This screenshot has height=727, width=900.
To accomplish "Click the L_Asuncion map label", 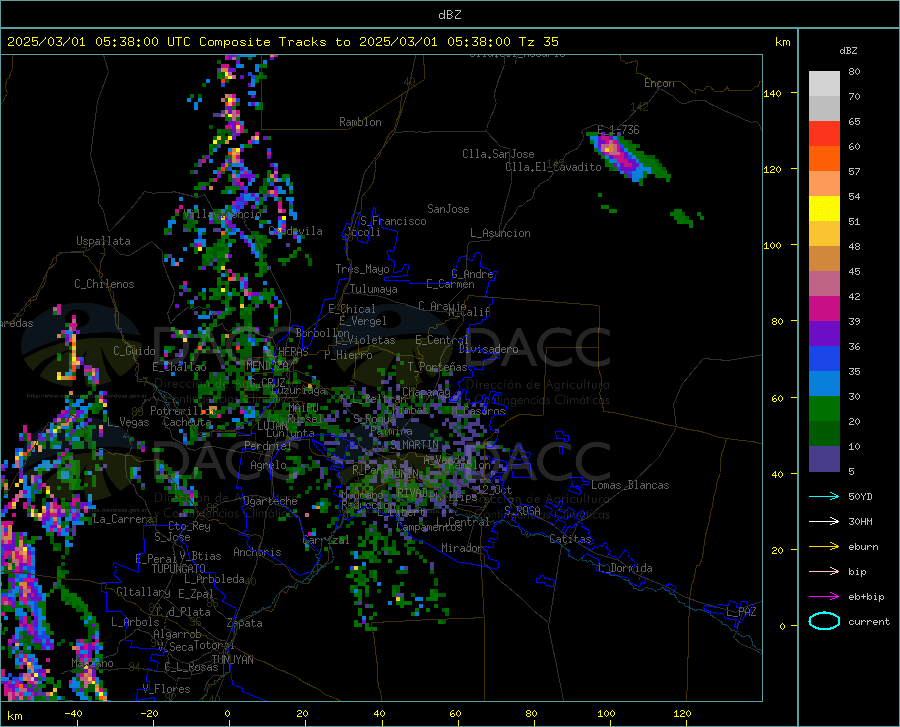I will point(500,233).
